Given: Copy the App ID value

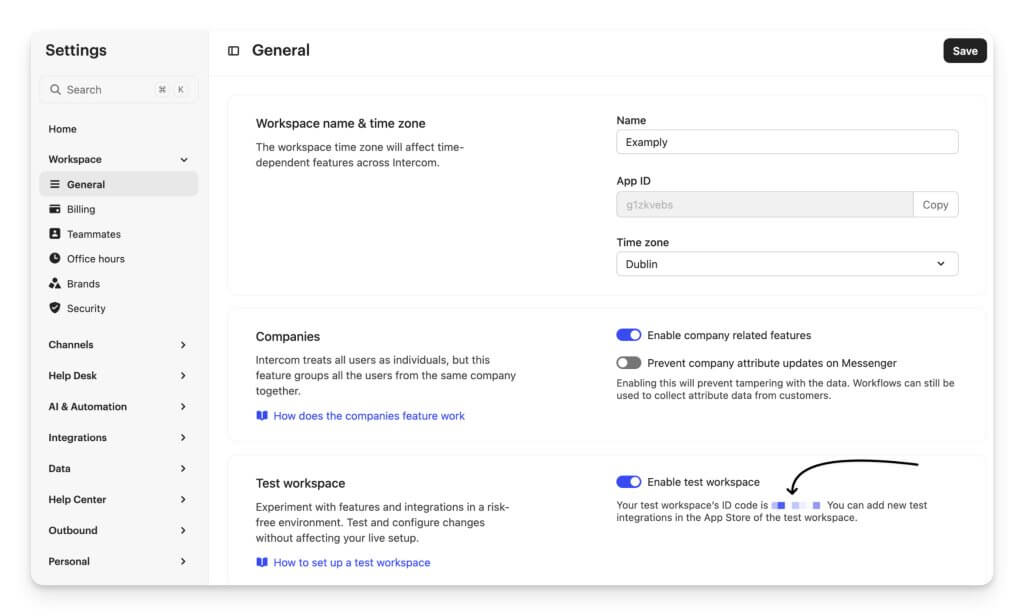Looking at the screenshot, I should (x=935, y=204).
